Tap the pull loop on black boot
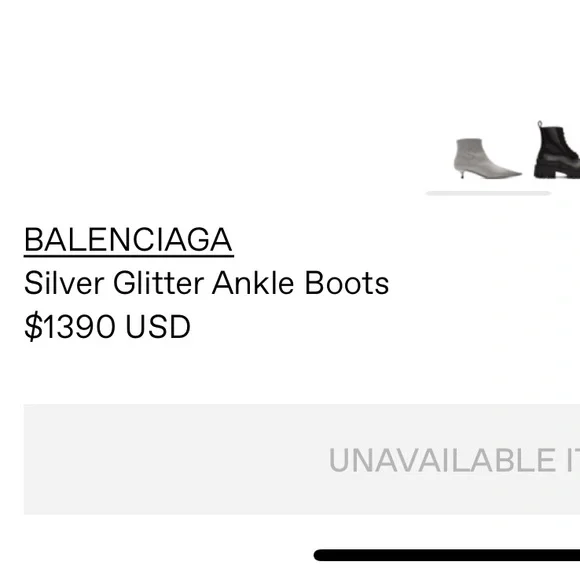The image size is (580, 580). coord(540,124)
